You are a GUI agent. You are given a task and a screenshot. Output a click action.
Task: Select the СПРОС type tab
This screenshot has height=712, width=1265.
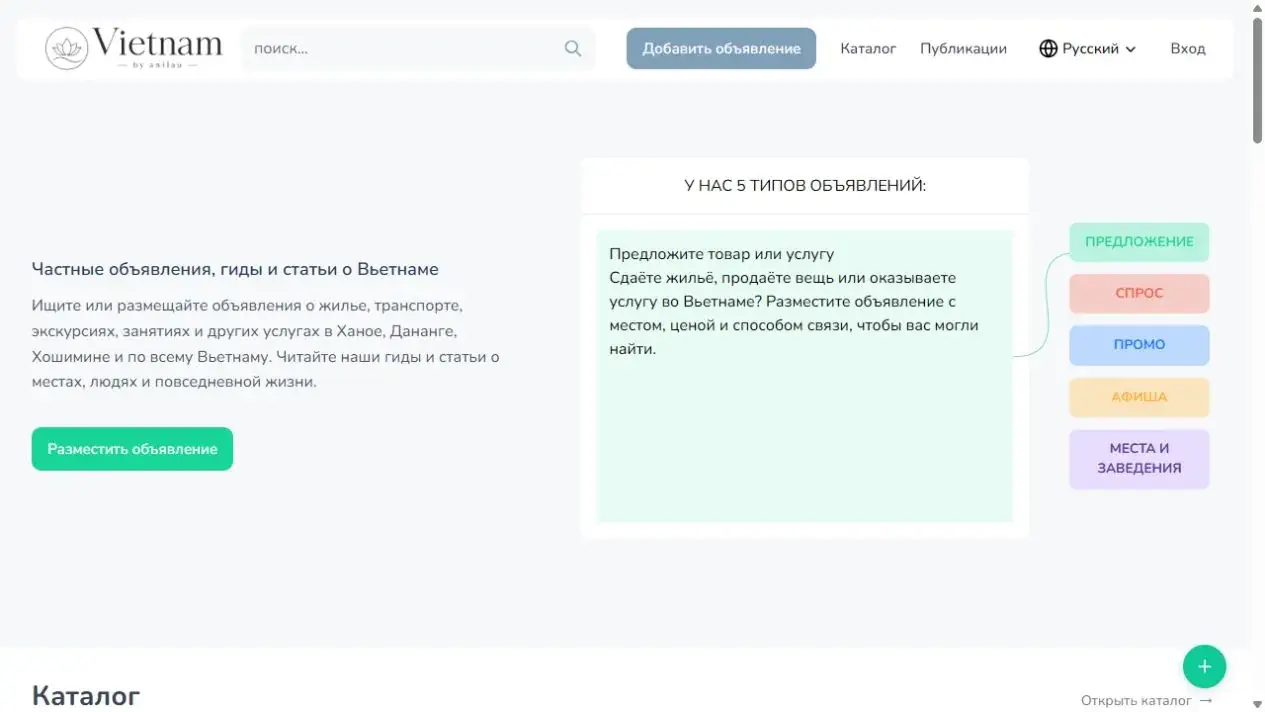pos(1139,294)
